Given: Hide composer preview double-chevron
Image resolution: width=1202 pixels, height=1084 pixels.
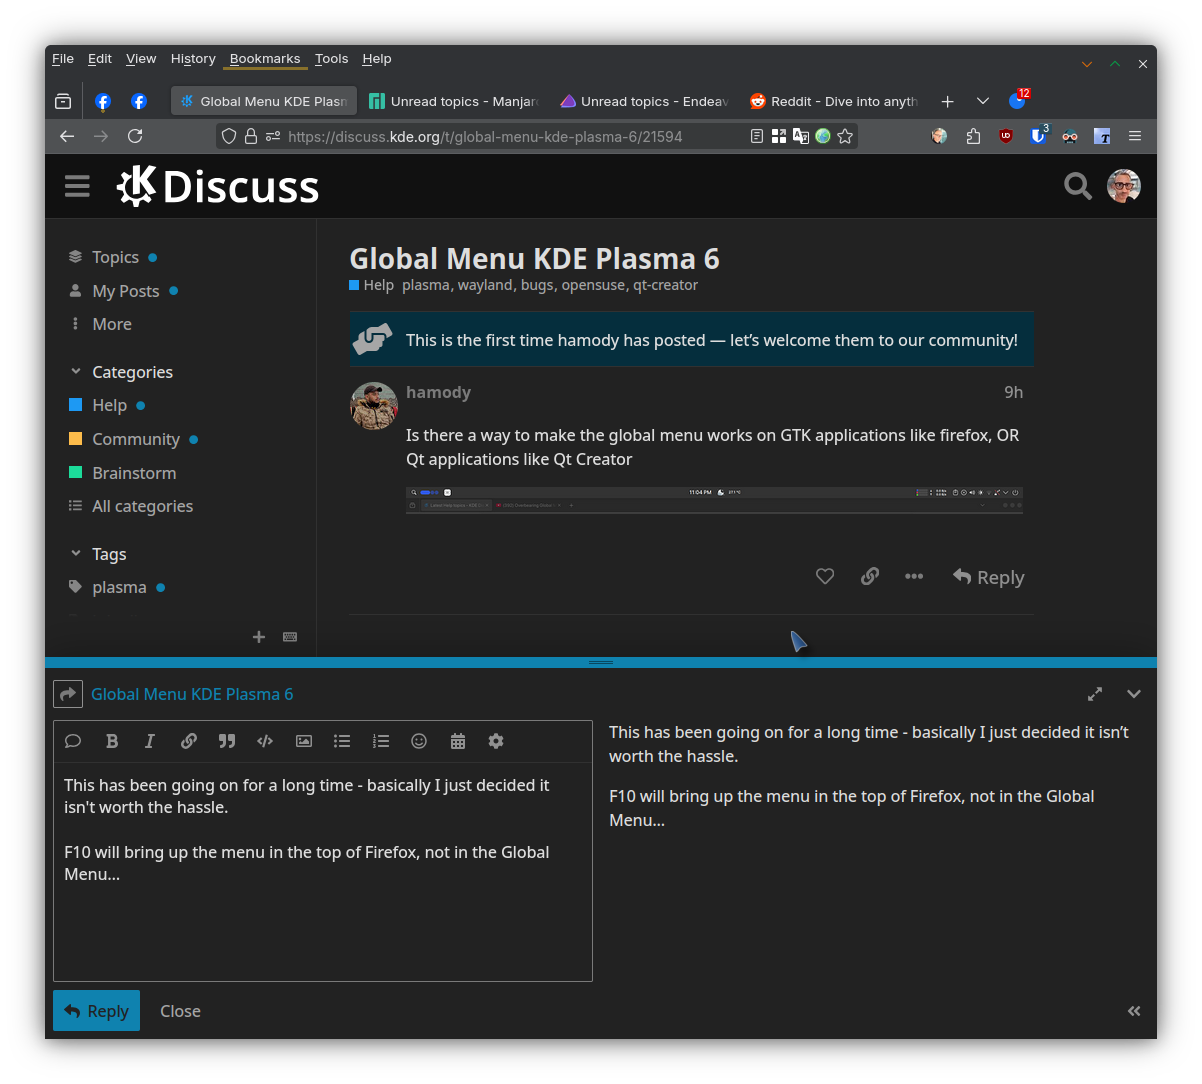Looking at the screenshot, I should tap(1134, 1011).
